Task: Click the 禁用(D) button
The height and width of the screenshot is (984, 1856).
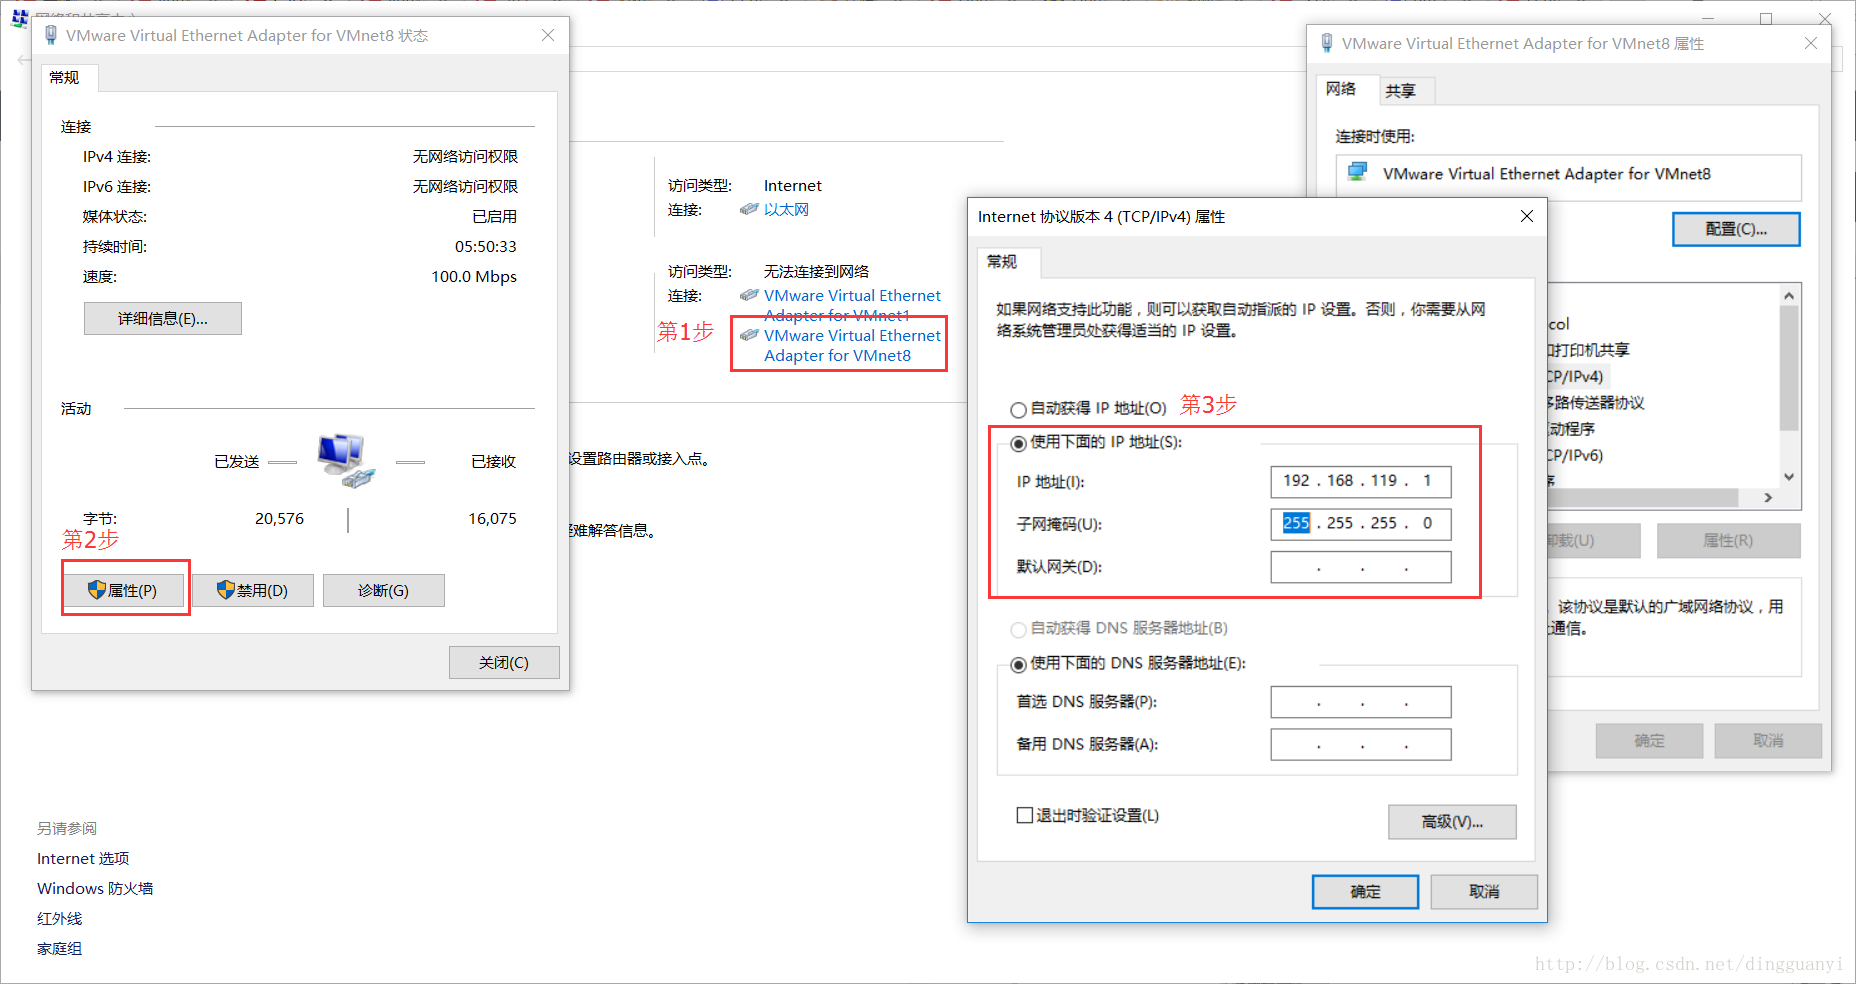Action: point(253,591)
